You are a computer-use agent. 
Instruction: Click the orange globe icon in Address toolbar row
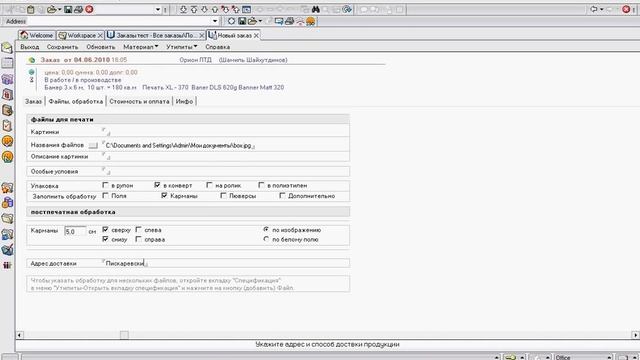(x=311, y=21)
